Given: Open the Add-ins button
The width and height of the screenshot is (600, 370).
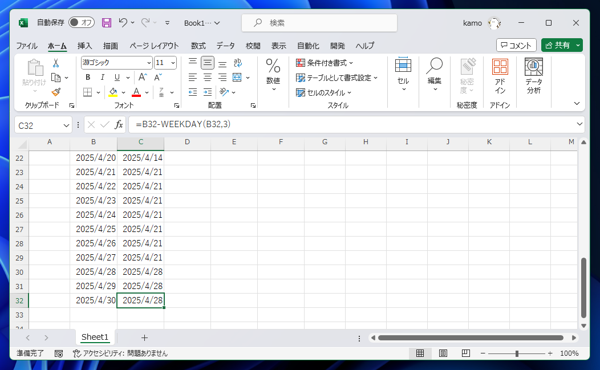Looking at the screenshot, I should click(x=500, y=76).
